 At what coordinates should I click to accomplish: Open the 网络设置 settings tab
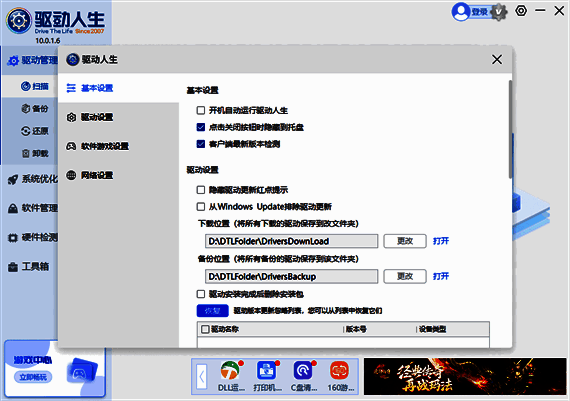pyautogui.click(x=118, y=175)
